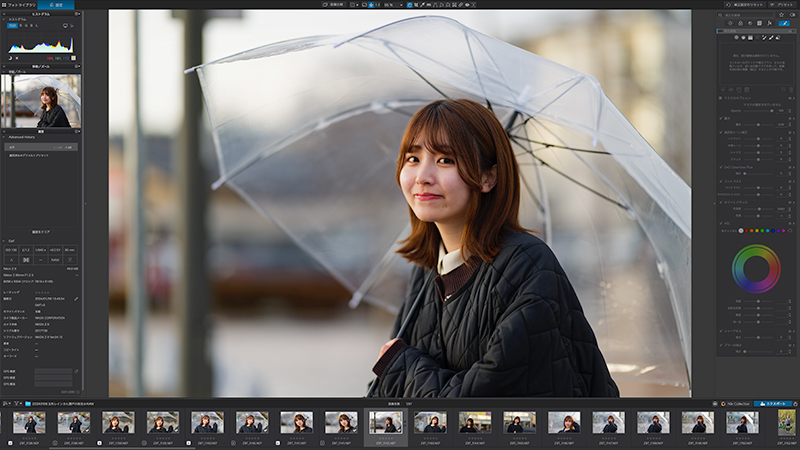Select the highlighted blue crop tool icon
Image resolution: width=800 pixels, height=450 pixels.
coord(409,5)
